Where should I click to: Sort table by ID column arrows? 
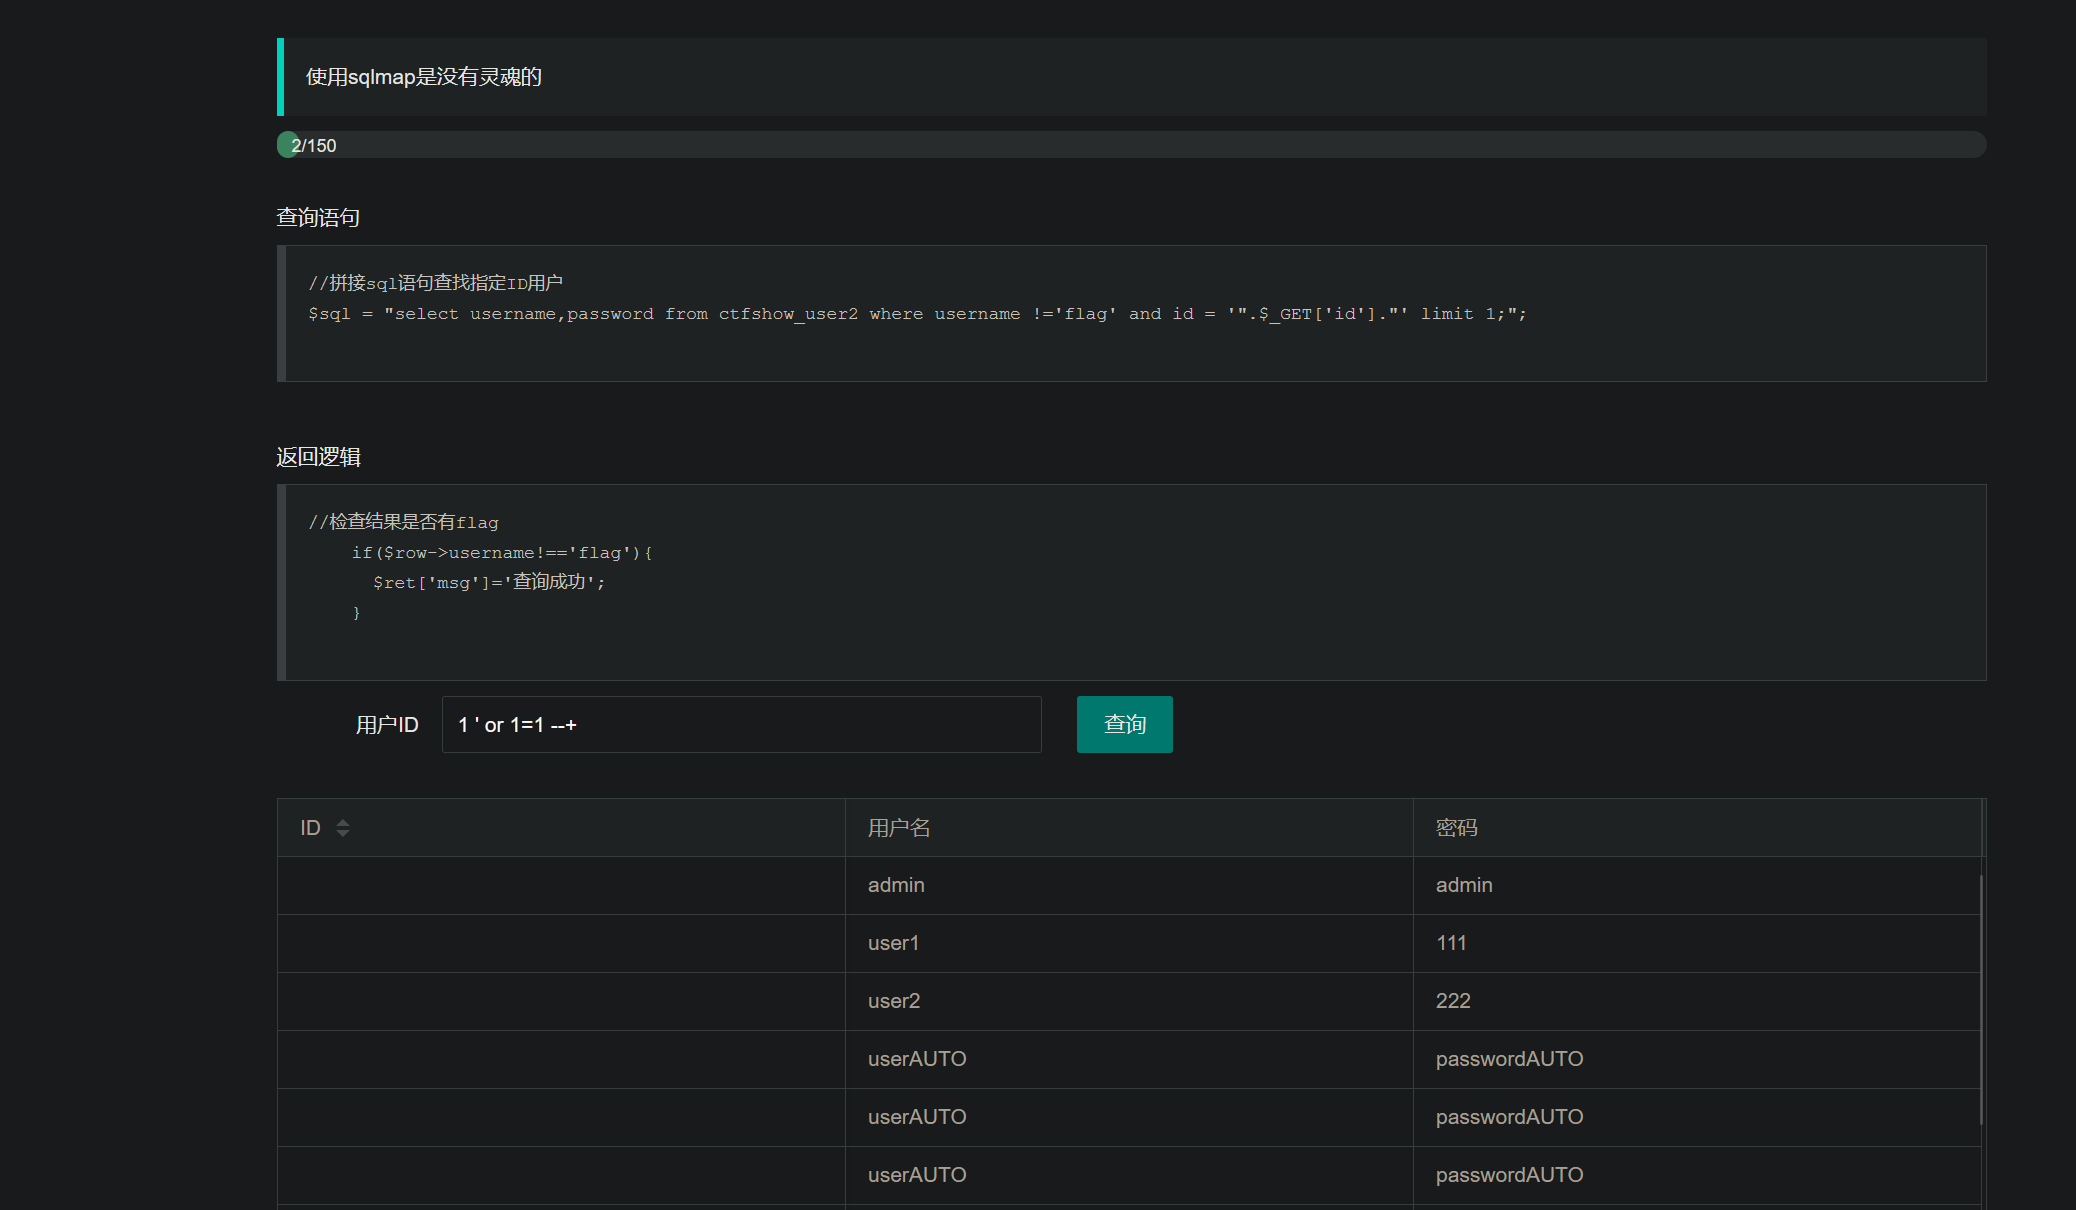pos(343,828)
